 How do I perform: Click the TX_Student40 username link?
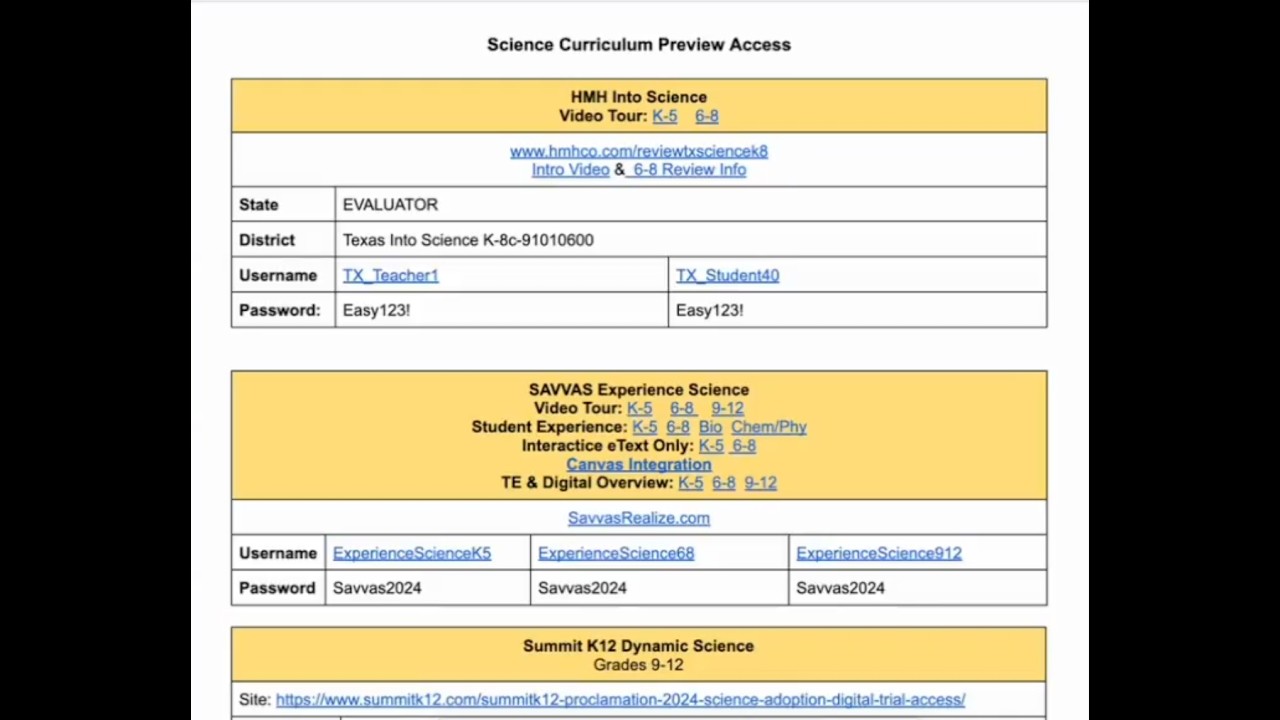tap(727, 275)
